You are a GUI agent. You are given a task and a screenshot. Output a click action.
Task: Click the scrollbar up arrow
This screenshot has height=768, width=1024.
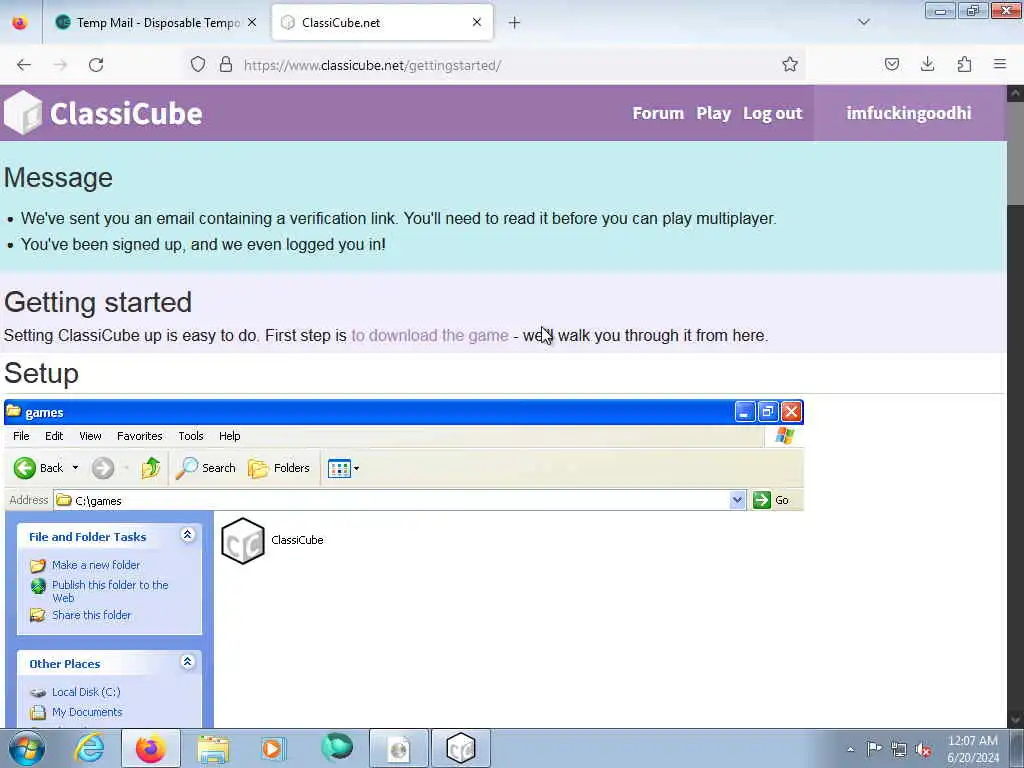click(x=1015, y=93)
